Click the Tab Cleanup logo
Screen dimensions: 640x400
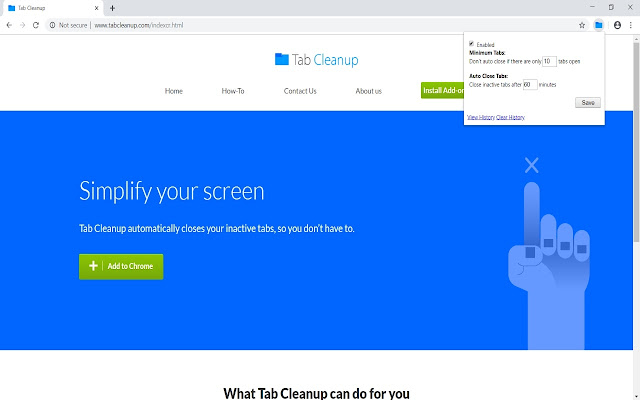(x=316, y=60)
